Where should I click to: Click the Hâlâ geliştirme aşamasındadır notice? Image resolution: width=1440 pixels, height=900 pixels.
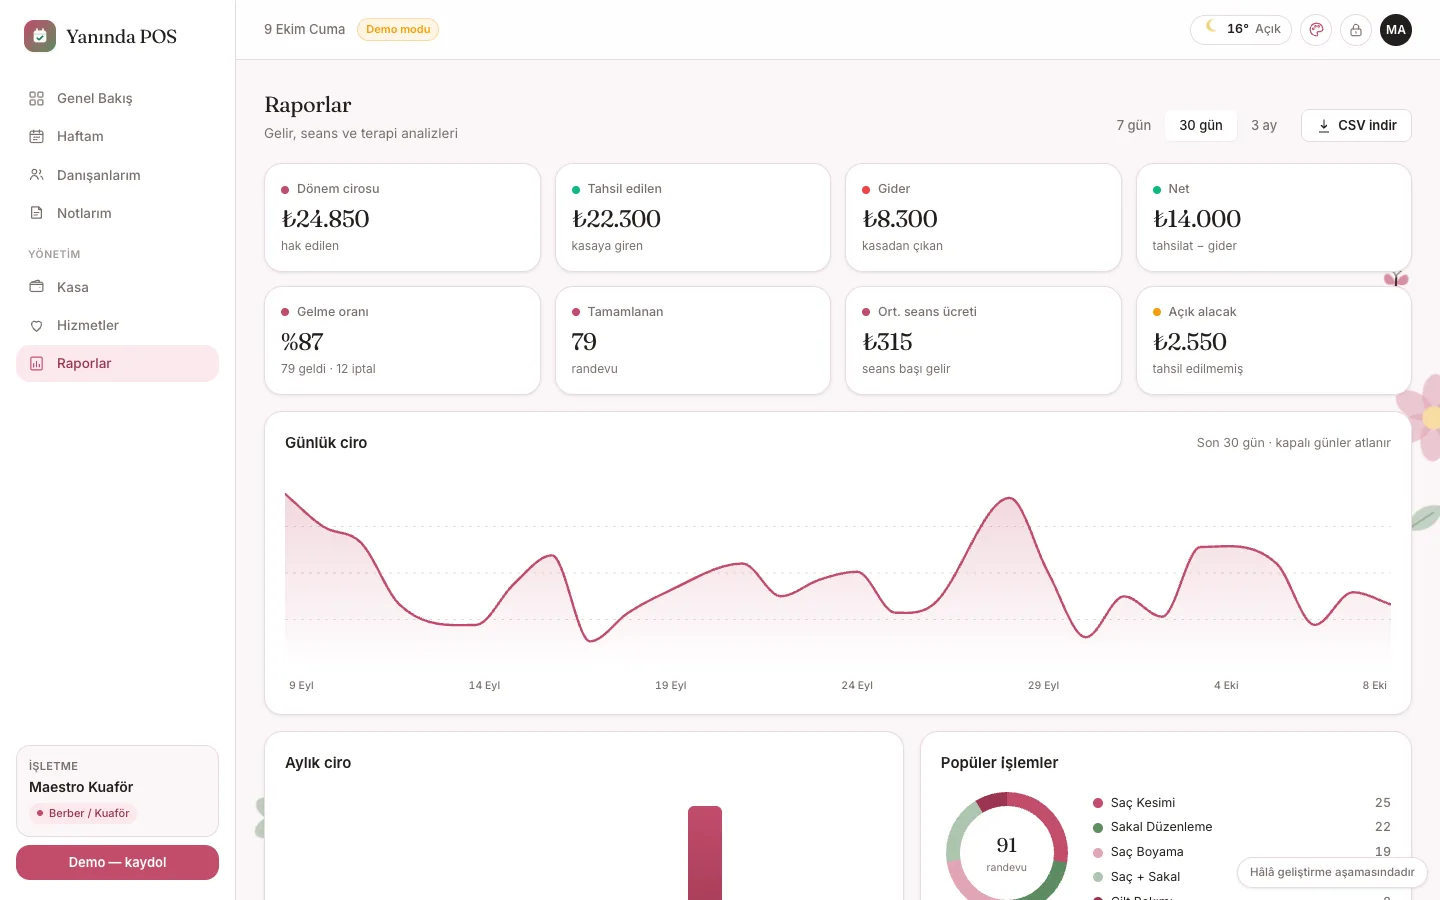click(x=1332, y=872)
